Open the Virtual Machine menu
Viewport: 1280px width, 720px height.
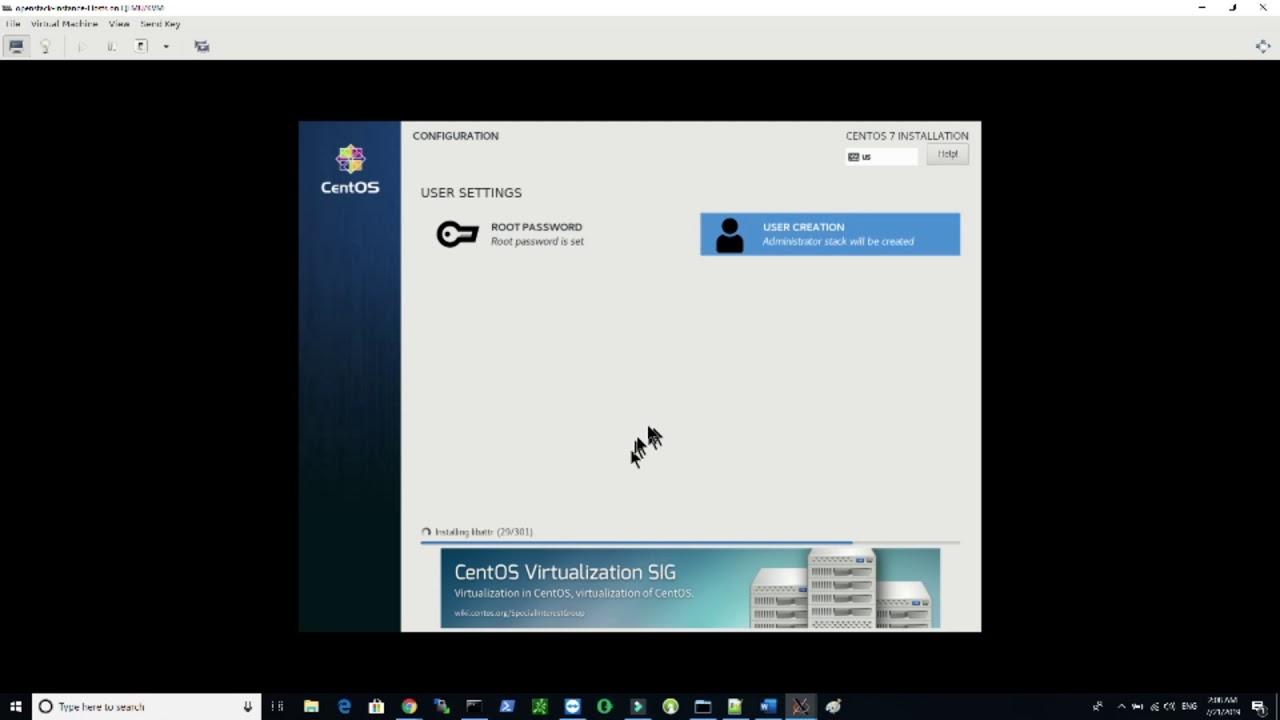pyautogui.click(x=64, y=23)
